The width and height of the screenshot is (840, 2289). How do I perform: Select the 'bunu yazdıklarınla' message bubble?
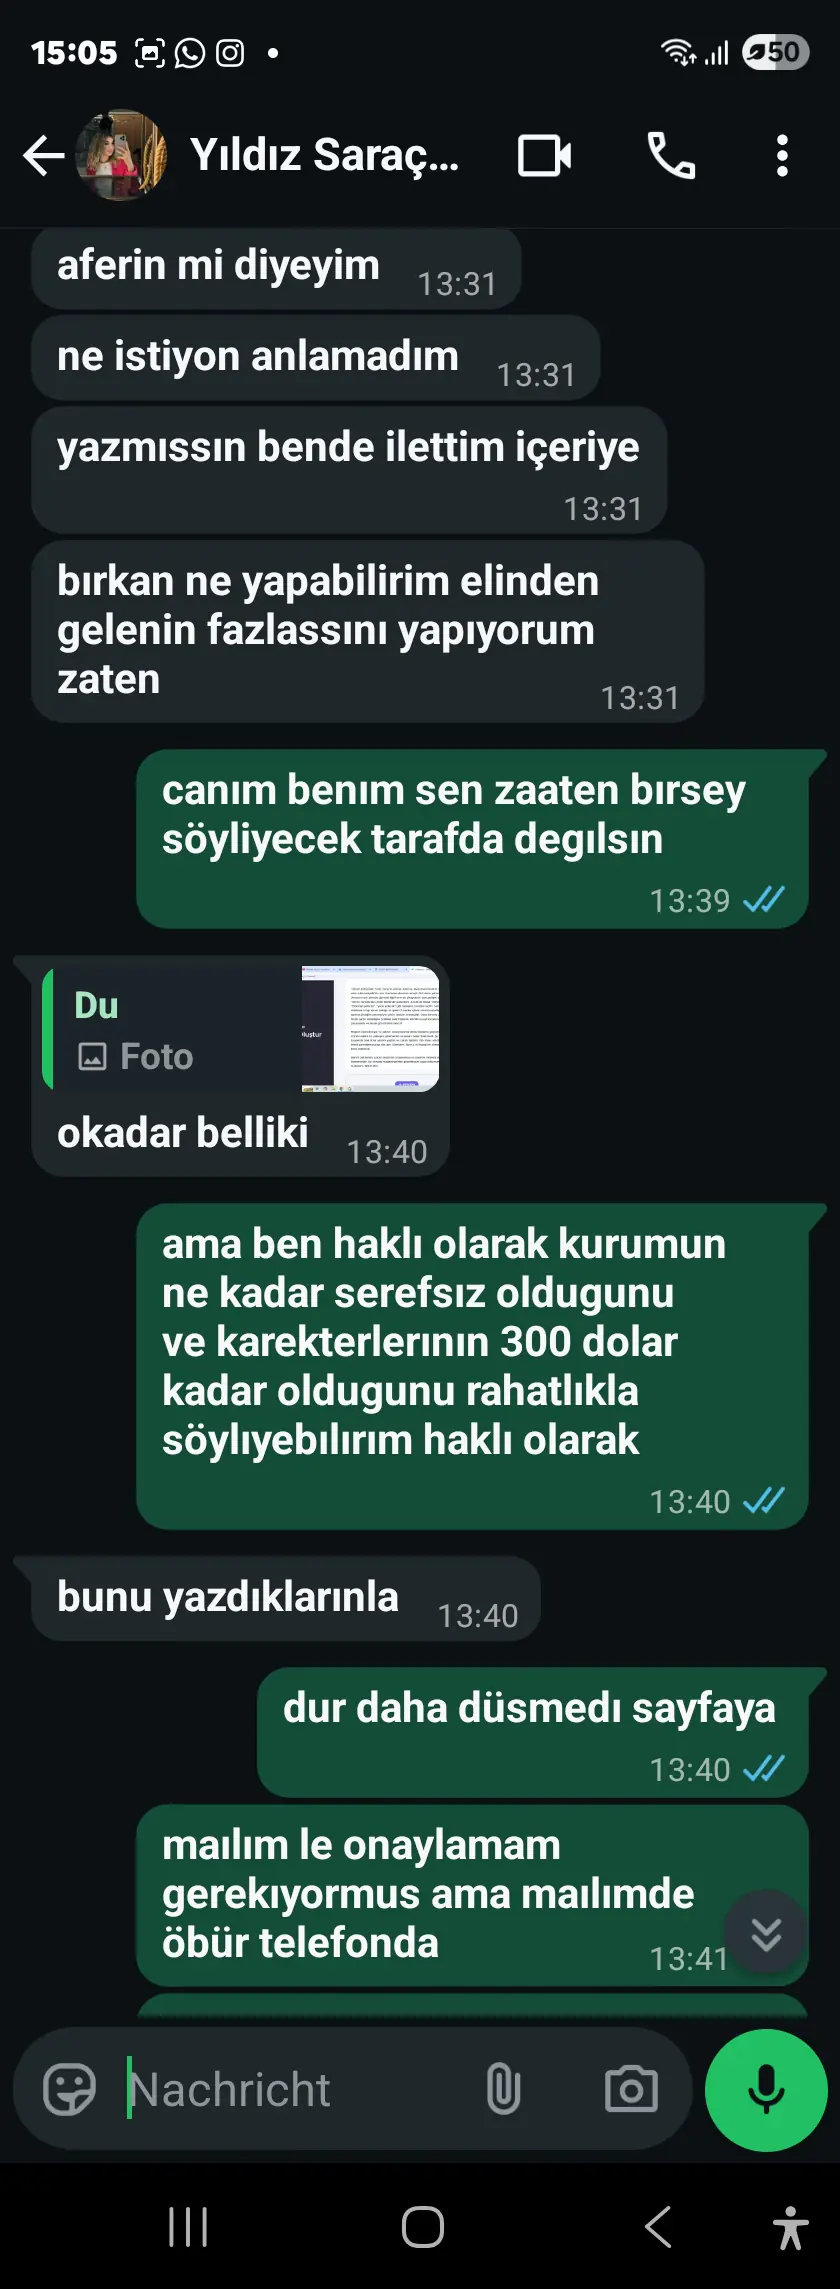click(x=286, y=1598)
